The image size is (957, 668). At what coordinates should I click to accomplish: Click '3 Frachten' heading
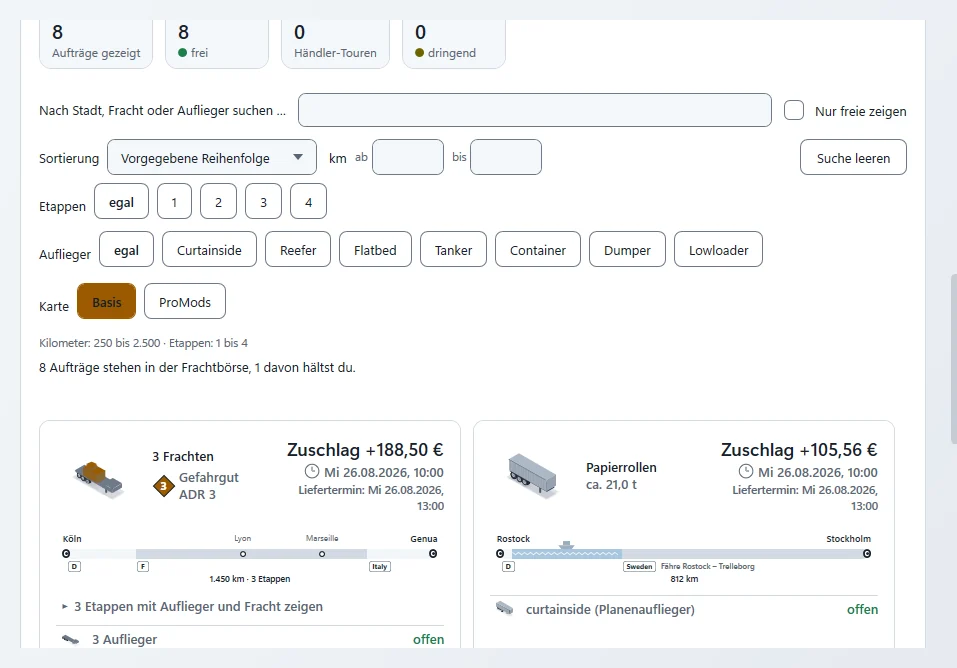pos(183,456)
